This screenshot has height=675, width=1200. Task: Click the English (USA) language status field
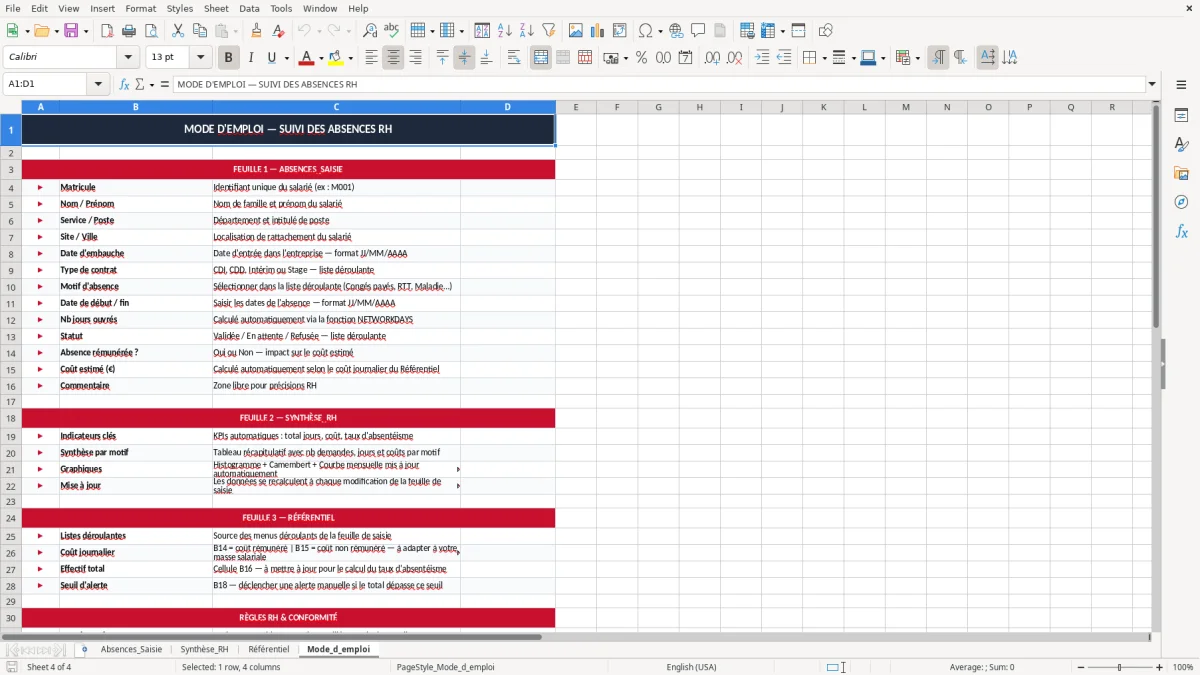pyautogui.click(x=692, y=667)
